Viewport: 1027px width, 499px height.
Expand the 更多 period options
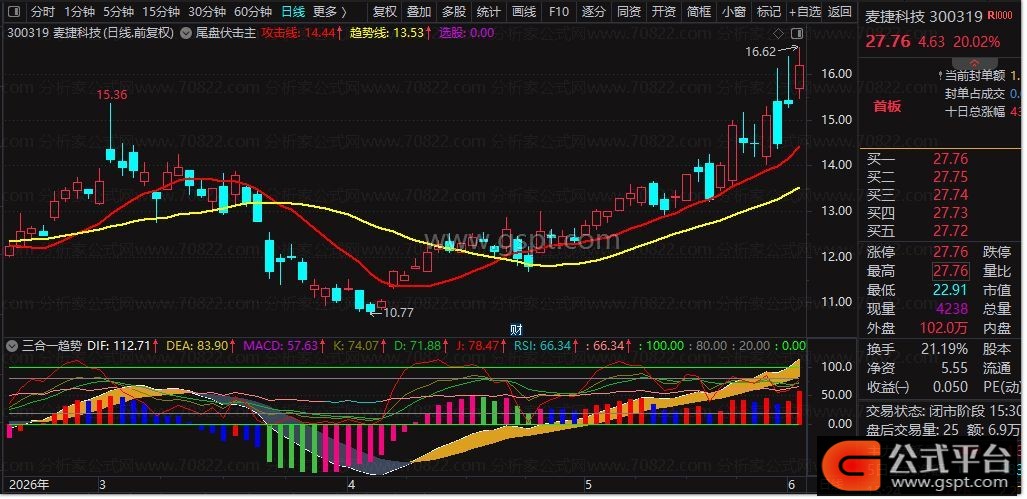tap(329, 11)
